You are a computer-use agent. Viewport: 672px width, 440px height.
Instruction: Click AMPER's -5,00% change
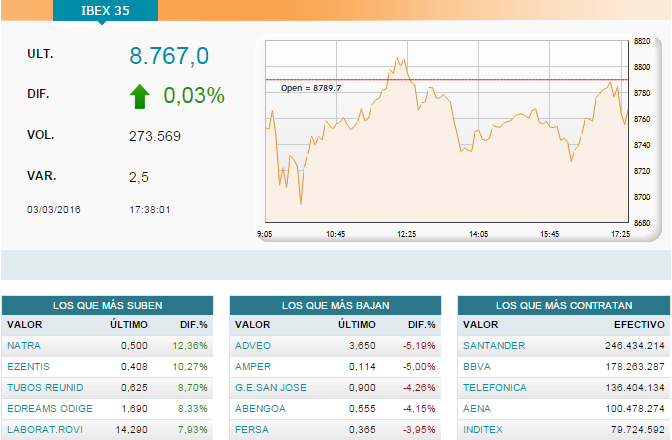tap(419, 366)
